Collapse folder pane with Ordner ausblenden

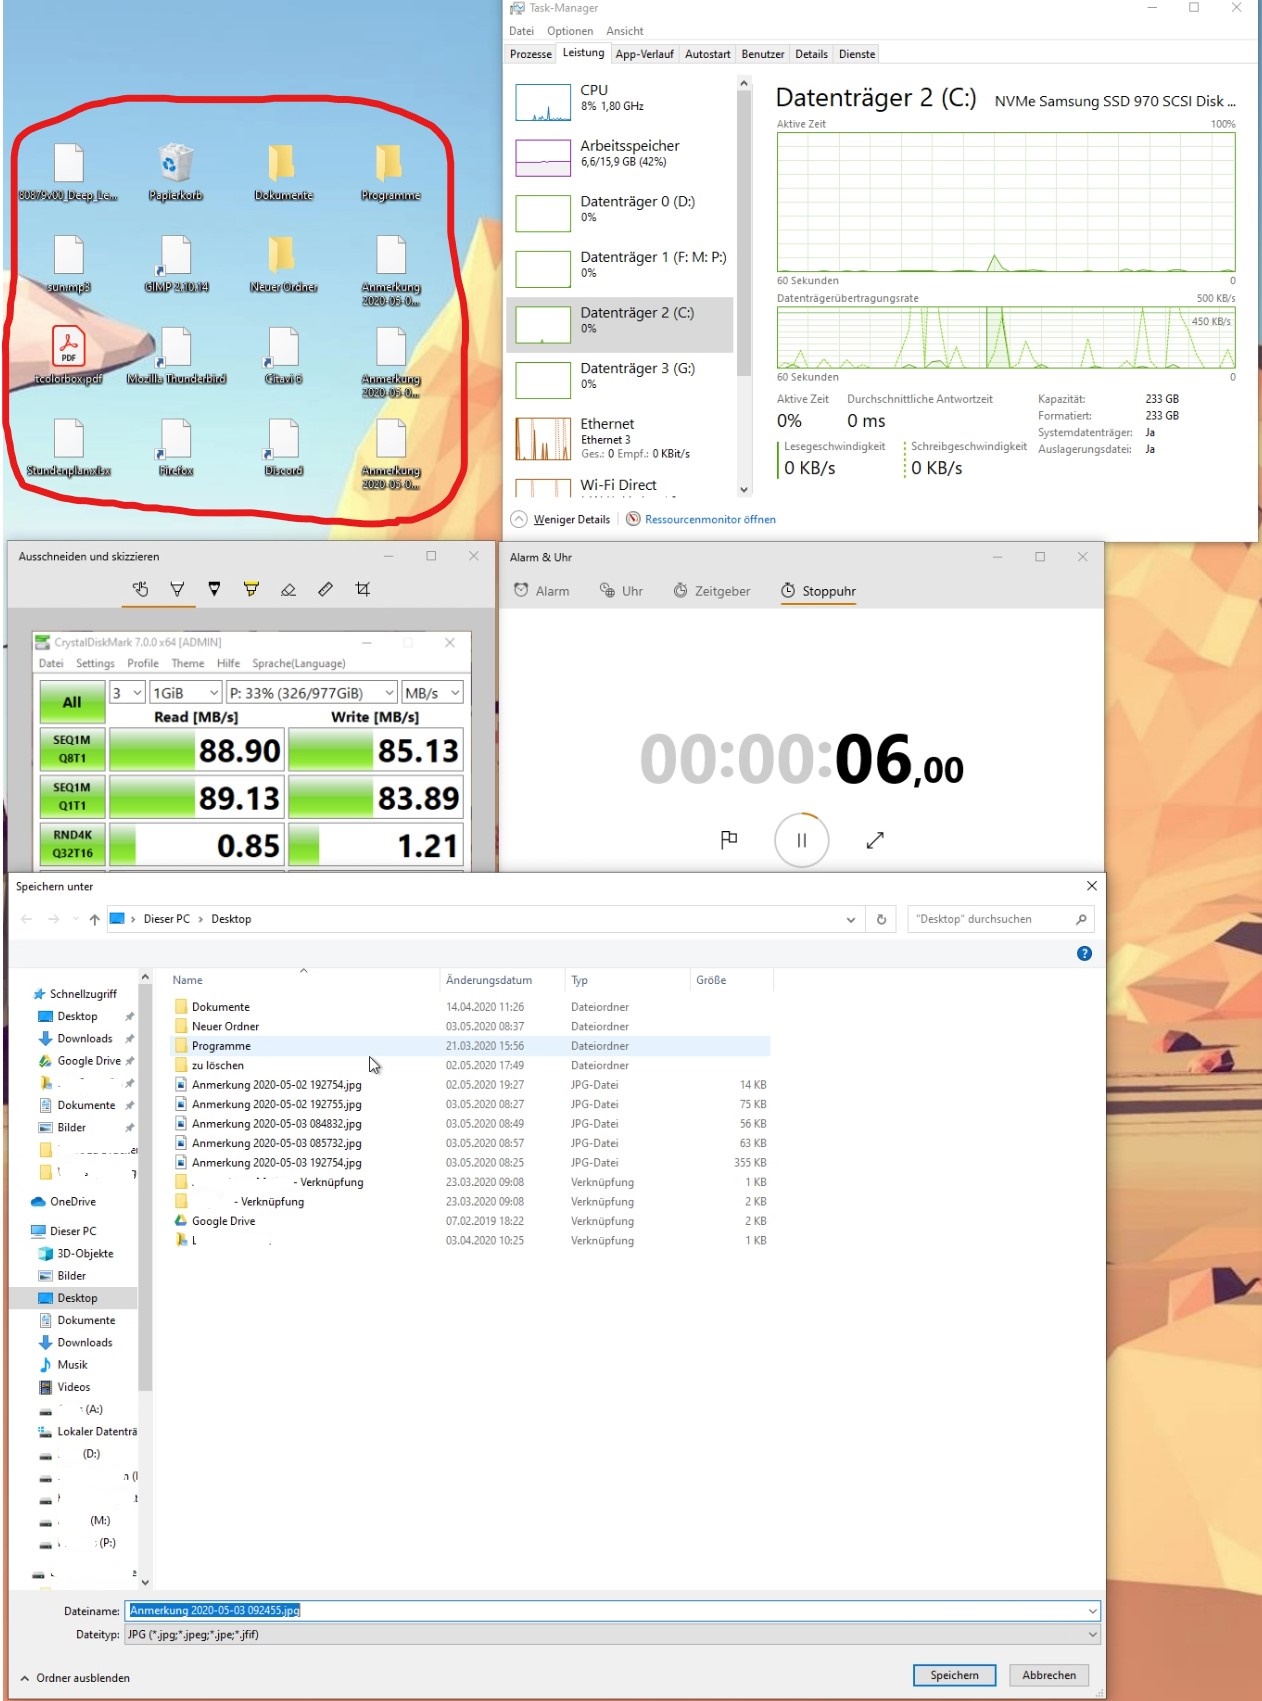(x=75, y=1678)
